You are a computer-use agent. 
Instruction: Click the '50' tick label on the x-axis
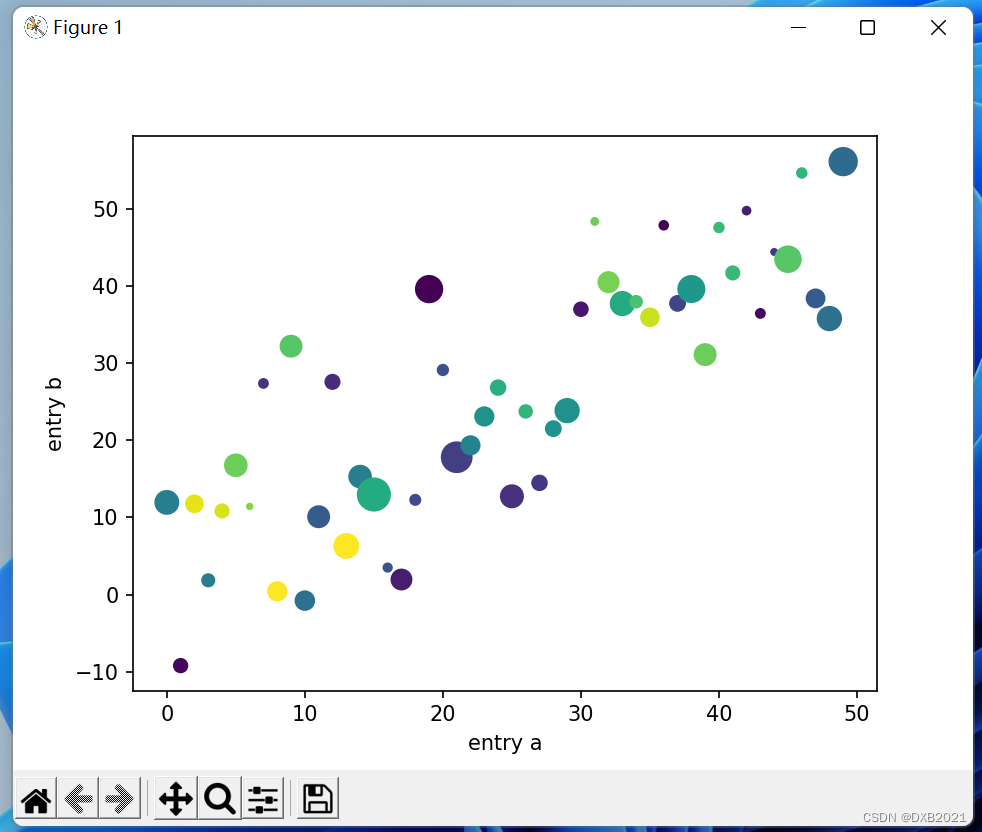click(x=856, y=711)
